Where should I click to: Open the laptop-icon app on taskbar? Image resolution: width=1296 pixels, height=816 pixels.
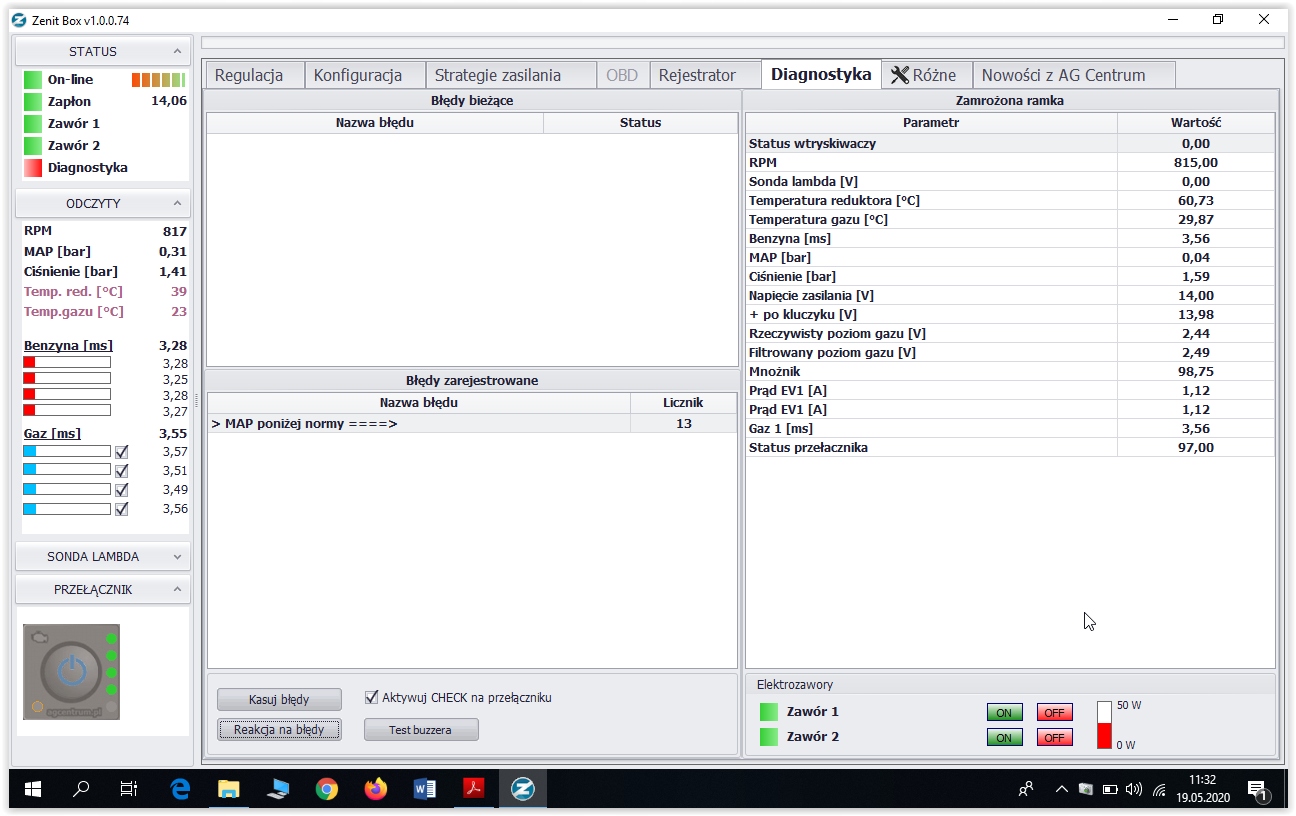(278, 789)
